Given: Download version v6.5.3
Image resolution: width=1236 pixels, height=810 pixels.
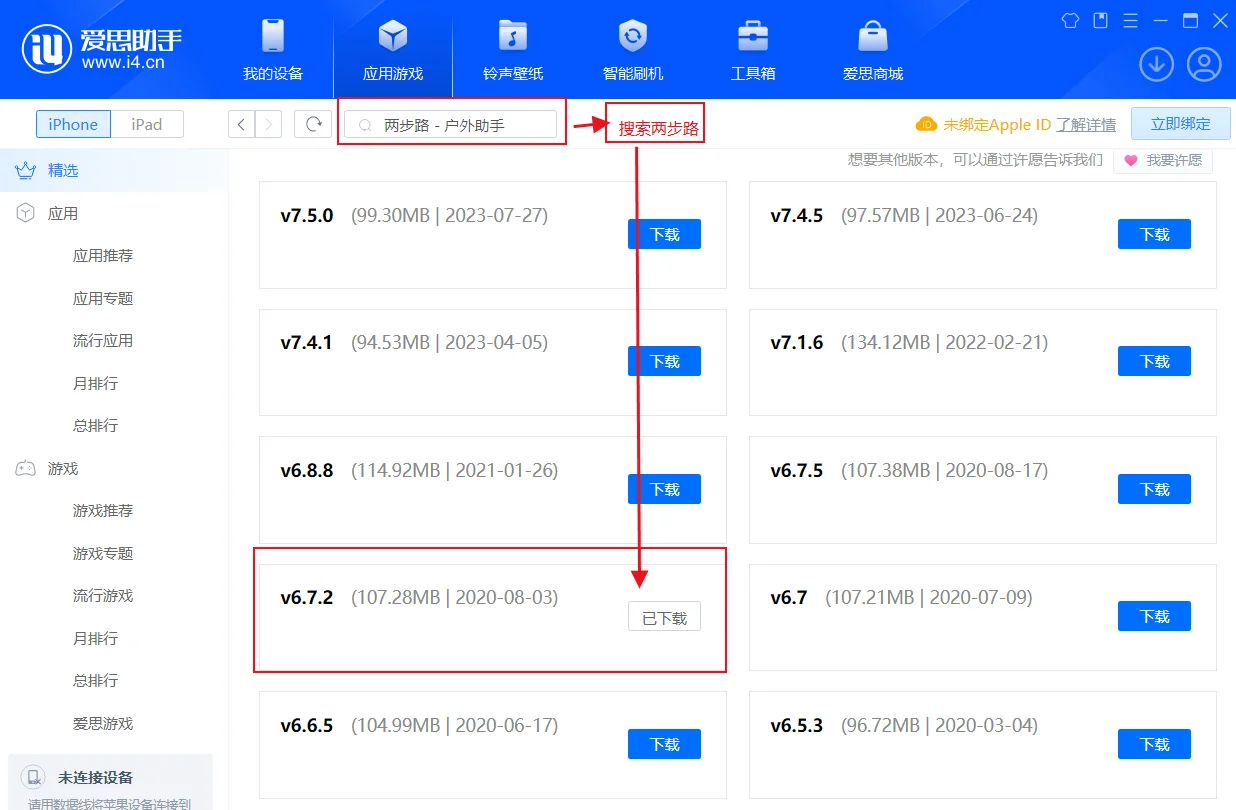Looking at the screenshot, I should point(1154,744).
